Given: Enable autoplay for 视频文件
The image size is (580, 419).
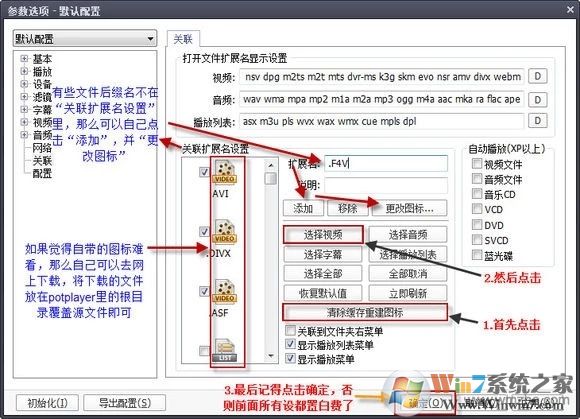Looking at the screenshot, I should point(477,163).
